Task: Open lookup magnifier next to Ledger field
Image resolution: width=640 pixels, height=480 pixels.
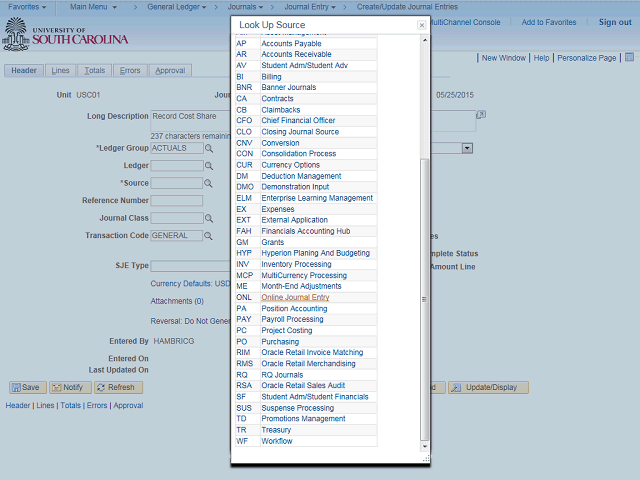Action: tap(209, 166)
